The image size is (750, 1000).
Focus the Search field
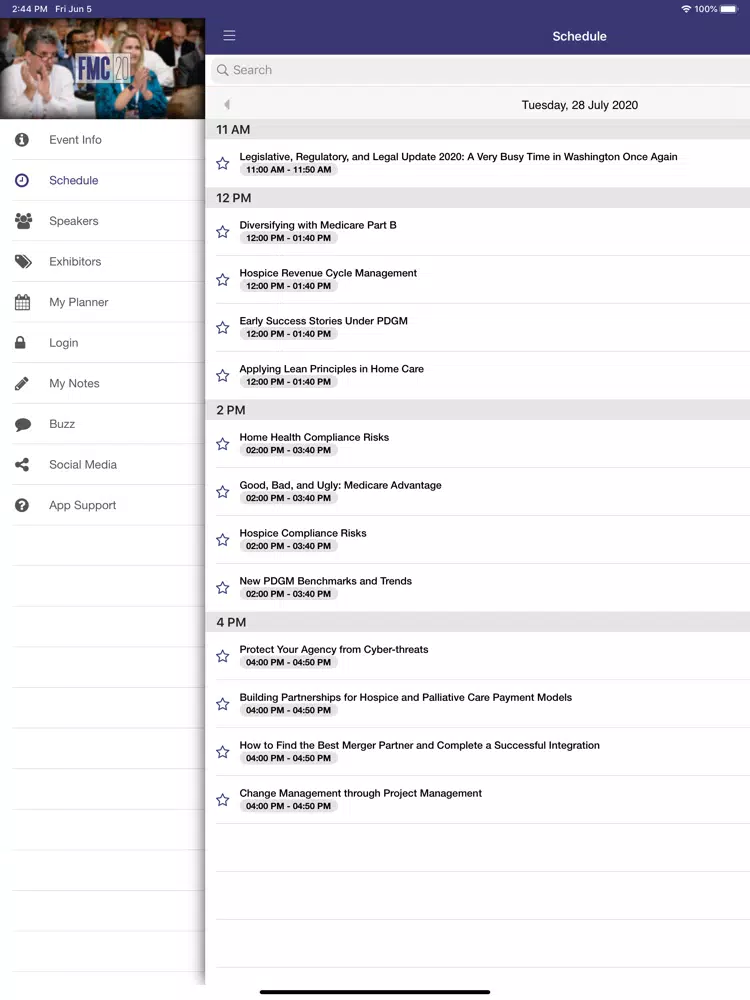click(480, 70)
